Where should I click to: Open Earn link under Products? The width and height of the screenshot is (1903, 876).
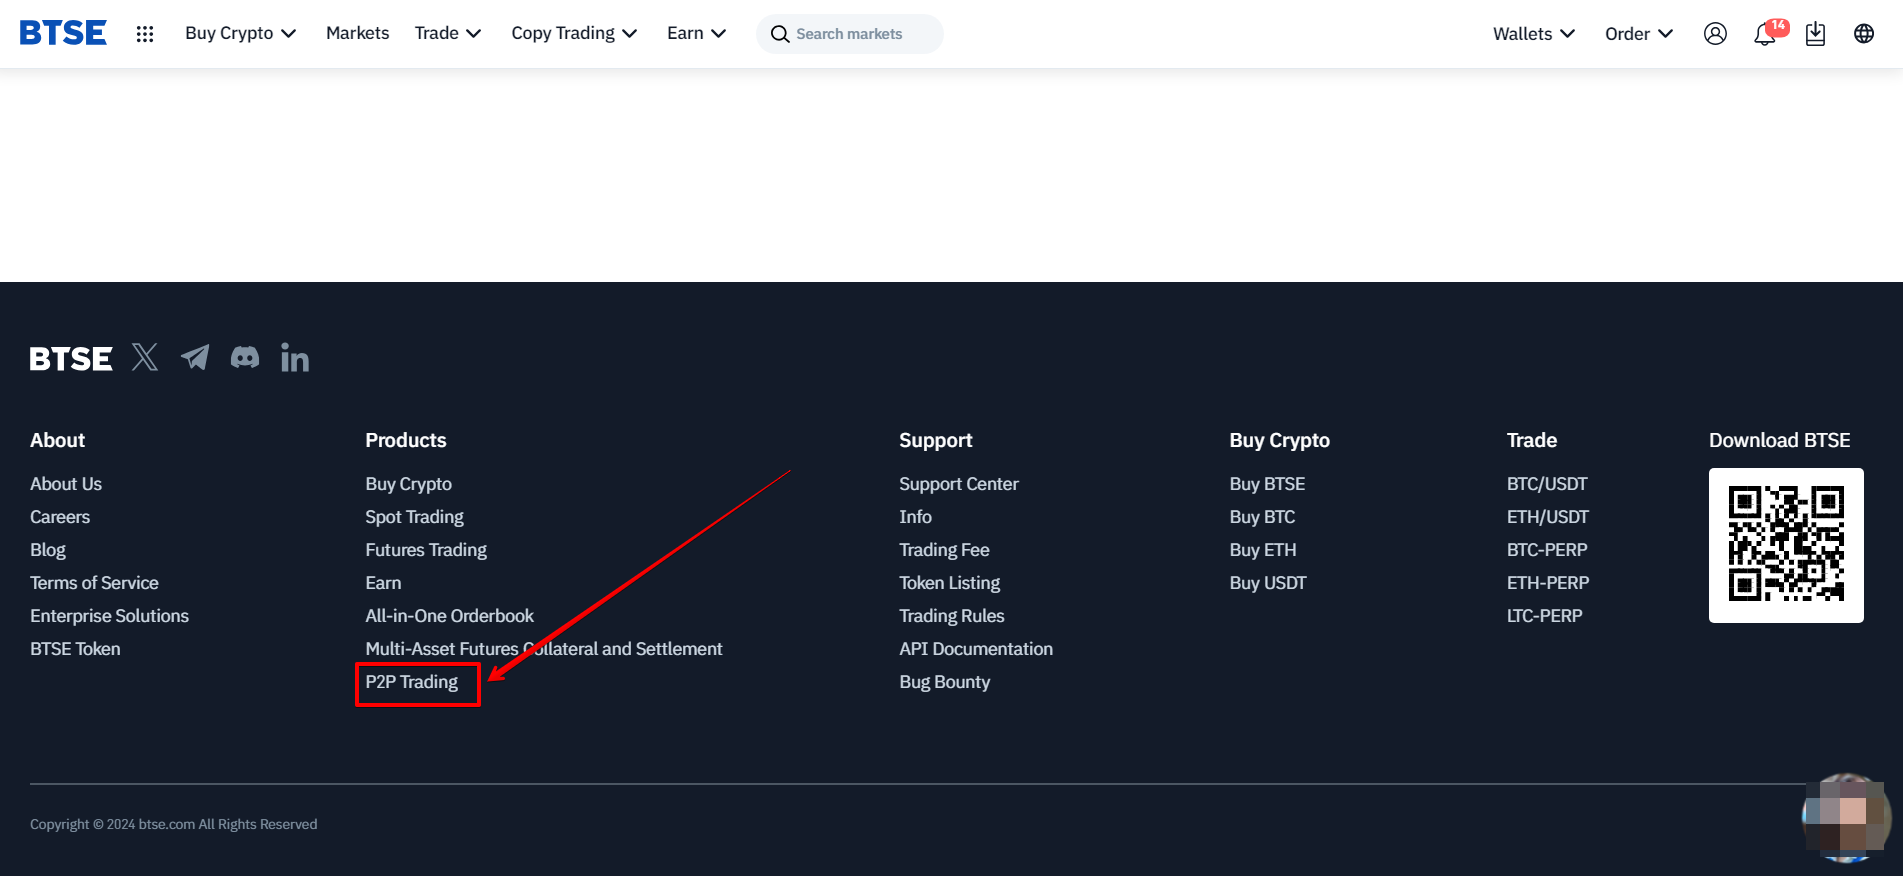click(383, 583)
